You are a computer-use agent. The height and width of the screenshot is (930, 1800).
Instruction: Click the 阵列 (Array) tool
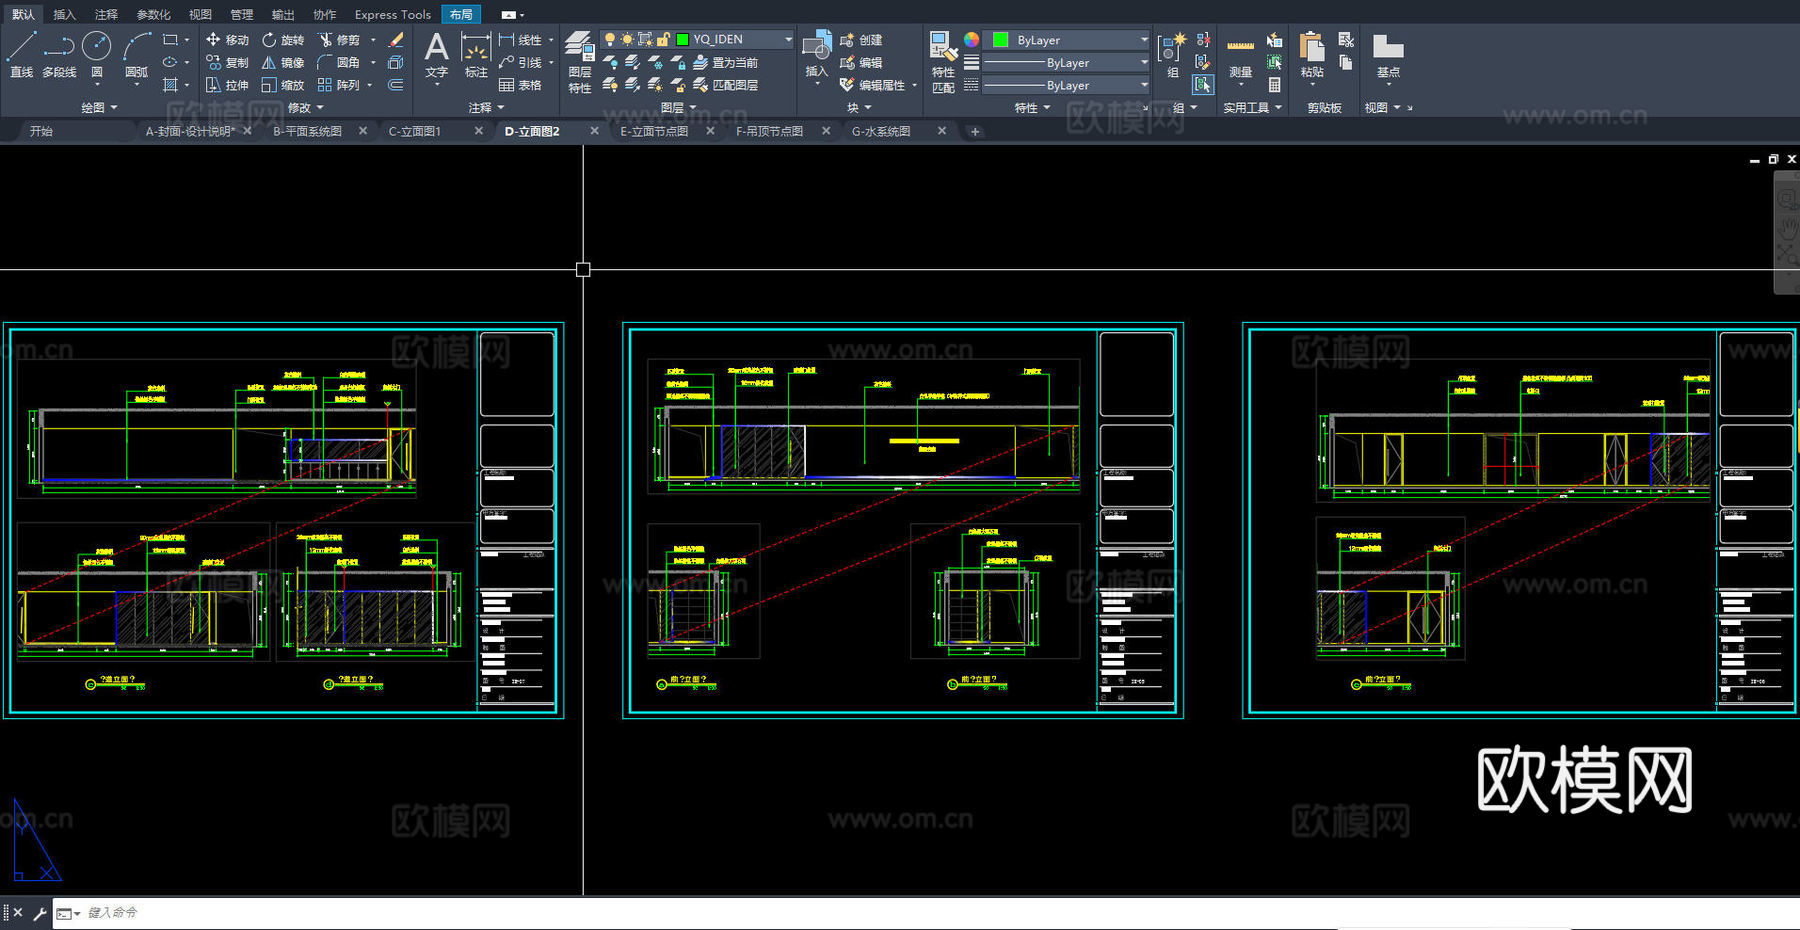click(339, 85)
